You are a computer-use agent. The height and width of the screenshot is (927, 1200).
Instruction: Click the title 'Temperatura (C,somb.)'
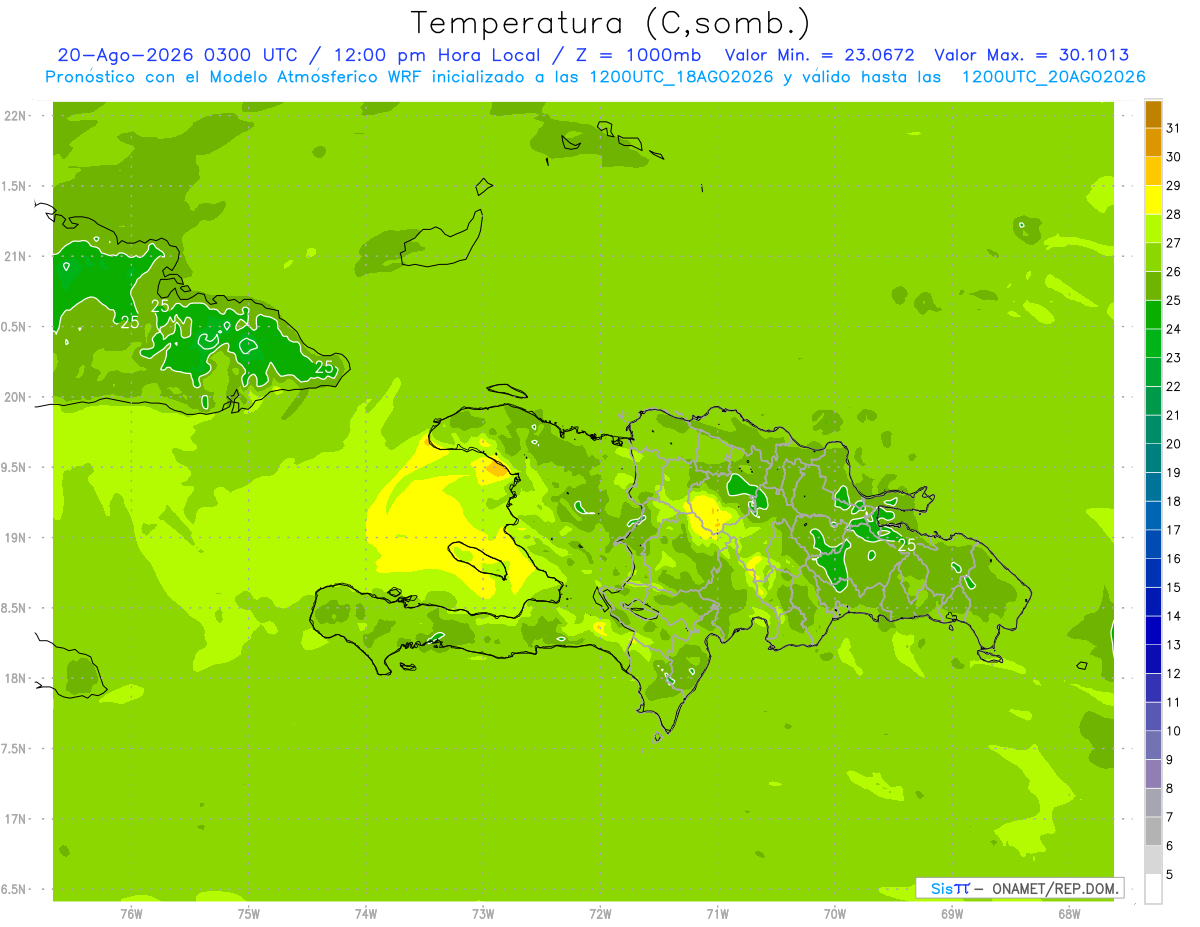pos(611,23)
